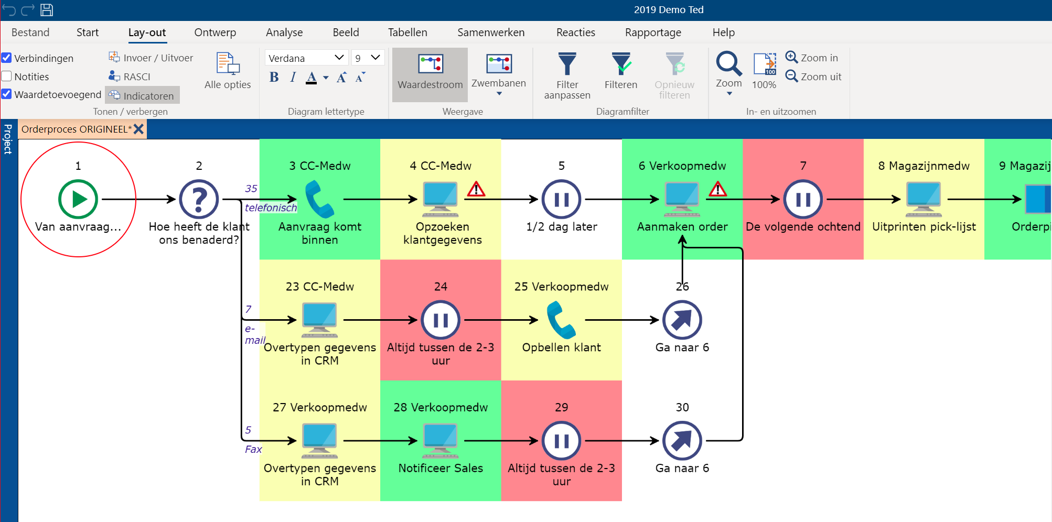Click the Save disk icon in title bar
This screenshot has width=1052, height=522.
46,10
